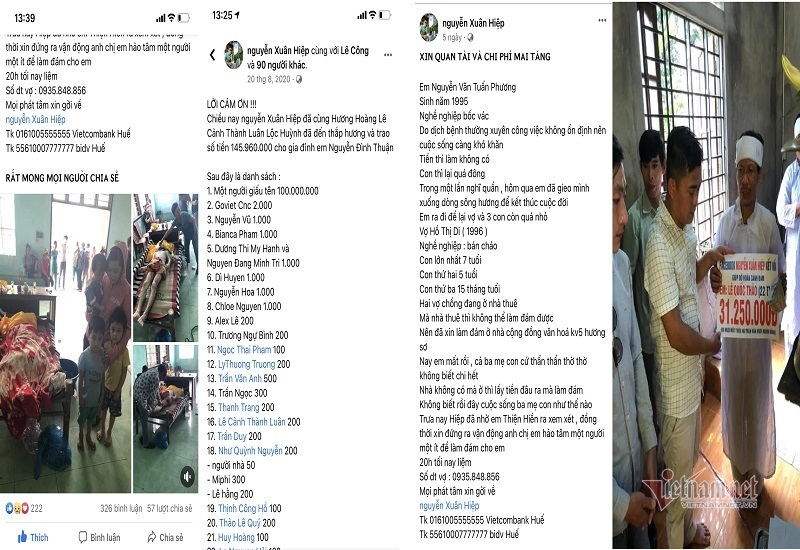The width and height of the screenshot is (800, 550).
Task: Open nguyễn Xuân Hiệp avatar in the right post
Action: (429, 27)
